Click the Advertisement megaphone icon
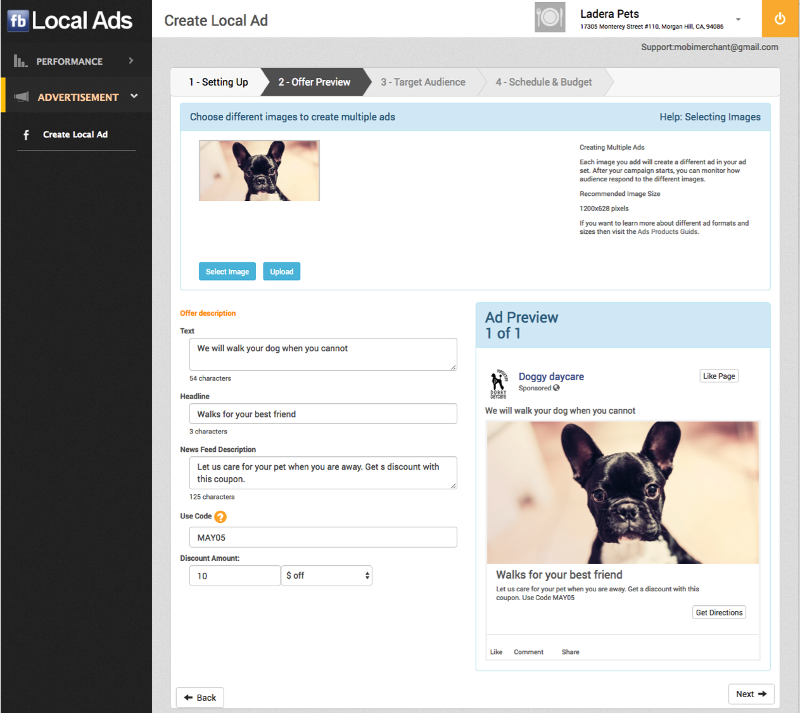 pyautogui.click(x=20, y=97)
